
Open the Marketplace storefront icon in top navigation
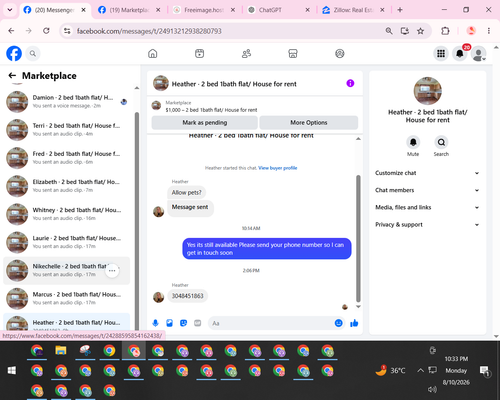point(293,54)
